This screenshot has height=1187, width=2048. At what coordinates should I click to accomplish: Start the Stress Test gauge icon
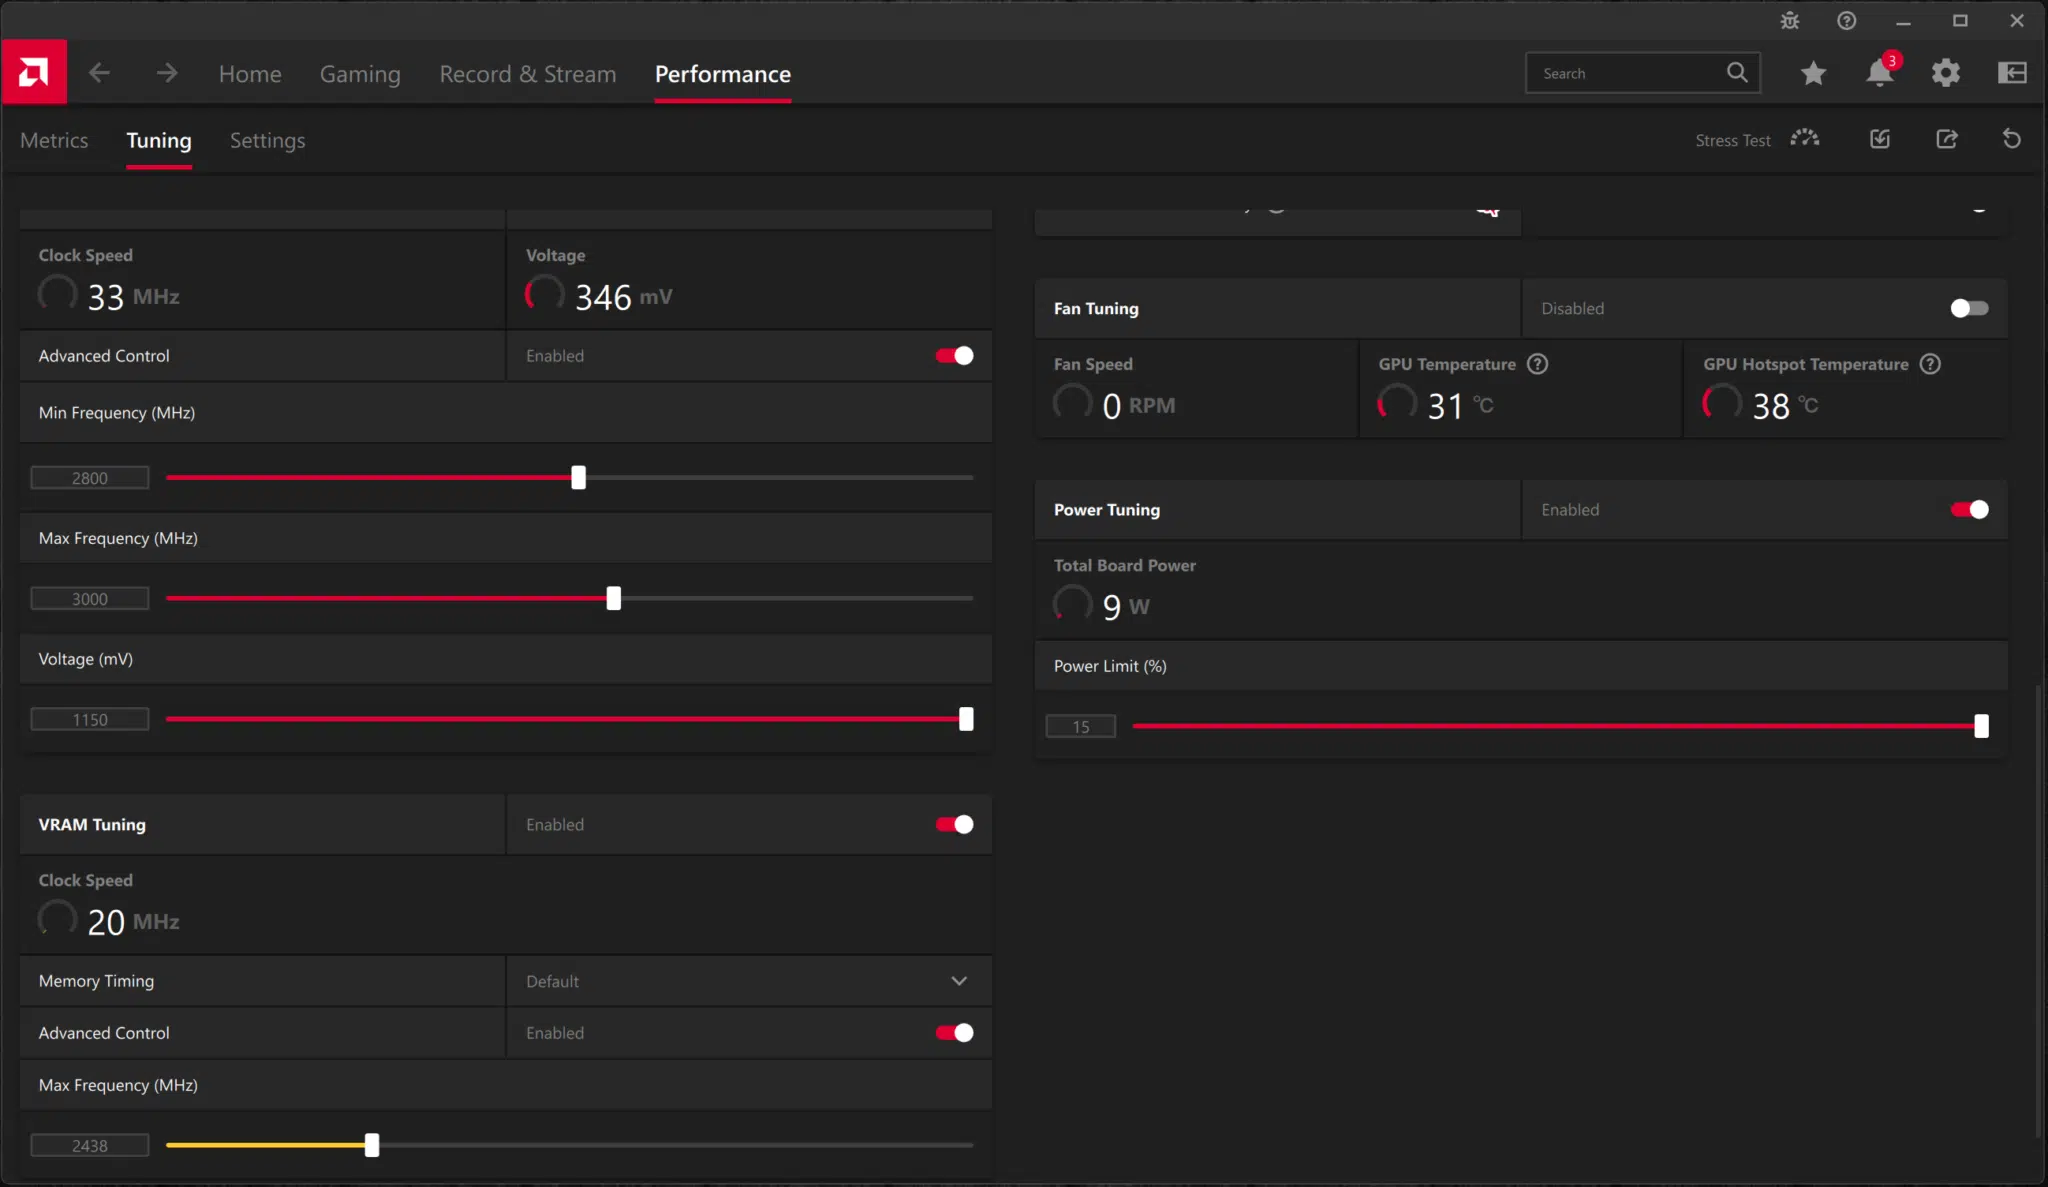click(x=1805, y=139)
